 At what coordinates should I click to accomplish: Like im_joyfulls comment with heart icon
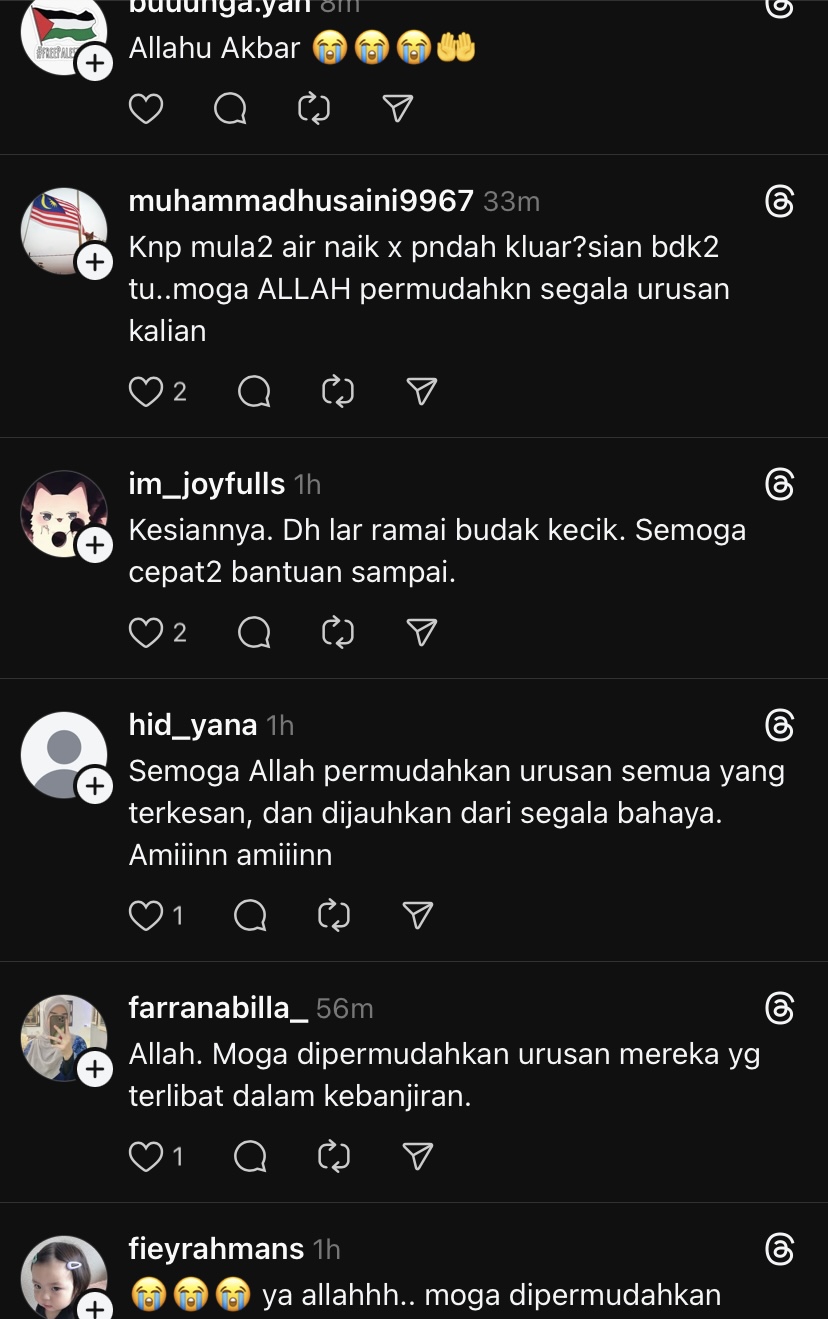(x=146, y=632)
